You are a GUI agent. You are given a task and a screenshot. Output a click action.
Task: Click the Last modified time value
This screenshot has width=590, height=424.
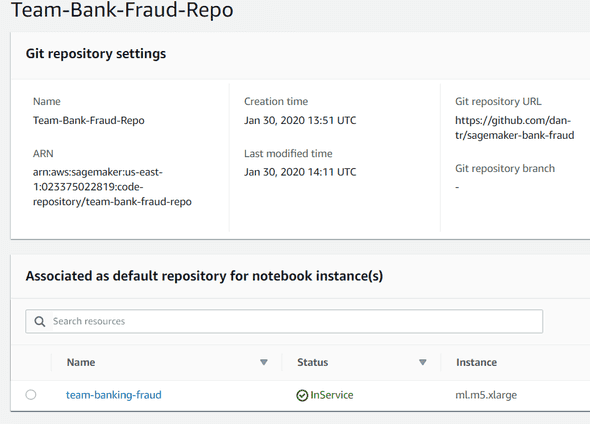pyautogui.click(x=300, y=172)
